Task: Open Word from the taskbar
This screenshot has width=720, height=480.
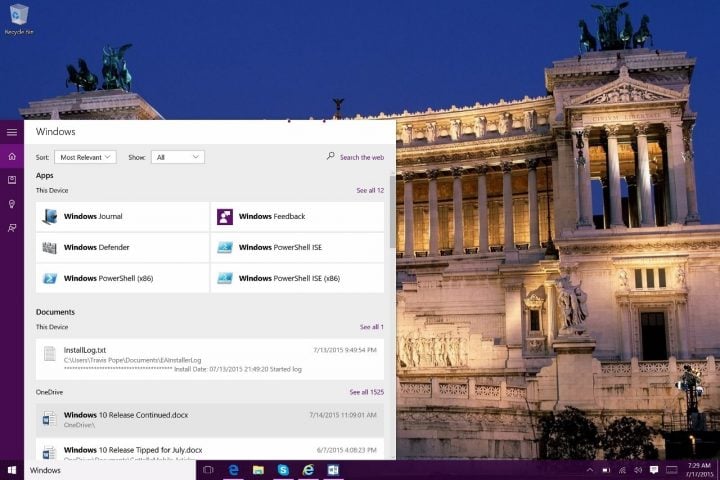Action: point(333,470)
